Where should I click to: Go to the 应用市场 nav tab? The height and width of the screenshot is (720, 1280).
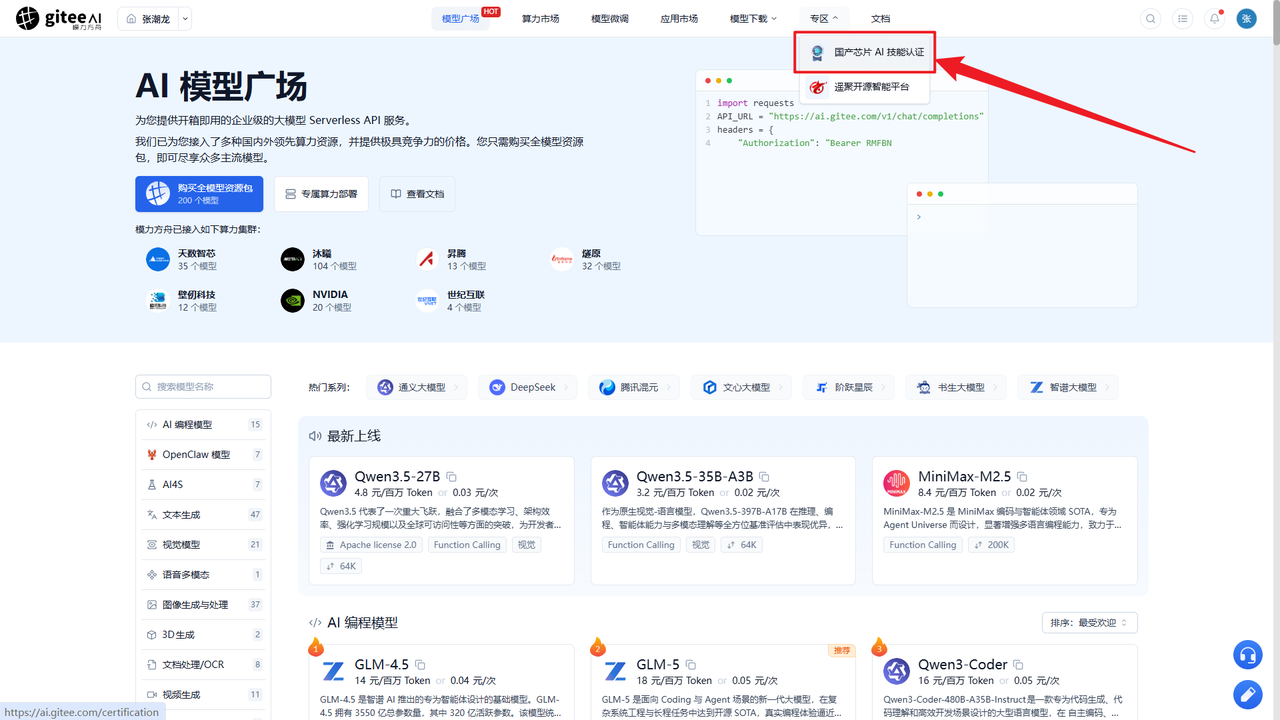pyautogui.click(x=679, y=19)
